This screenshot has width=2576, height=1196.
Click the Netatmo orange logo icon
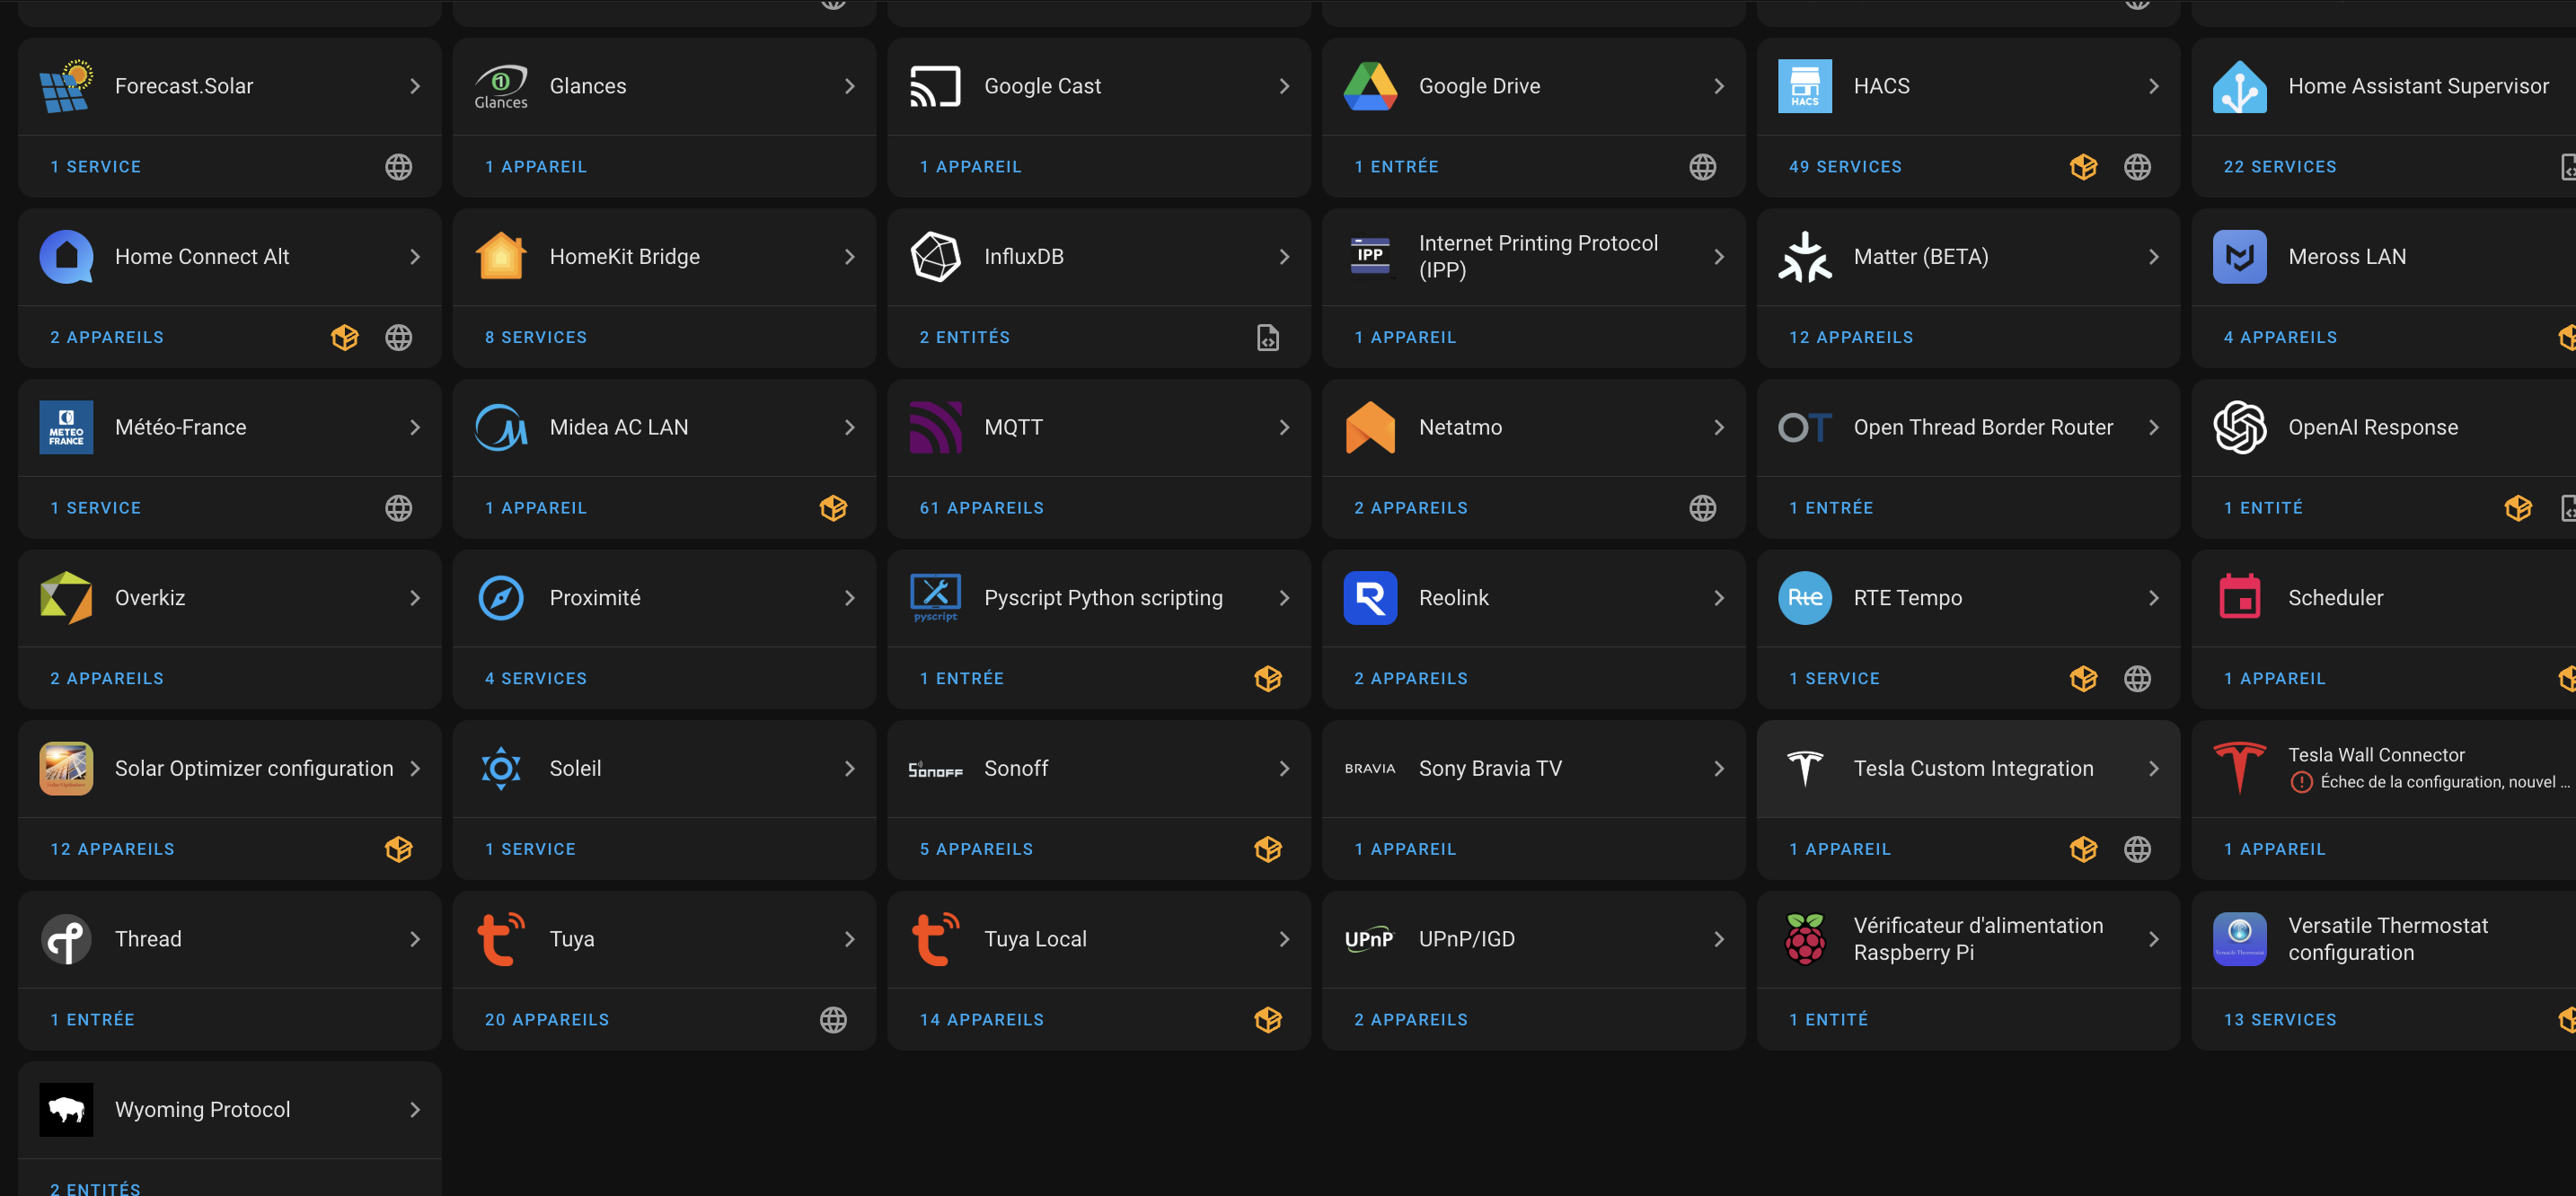(1369, 427)
